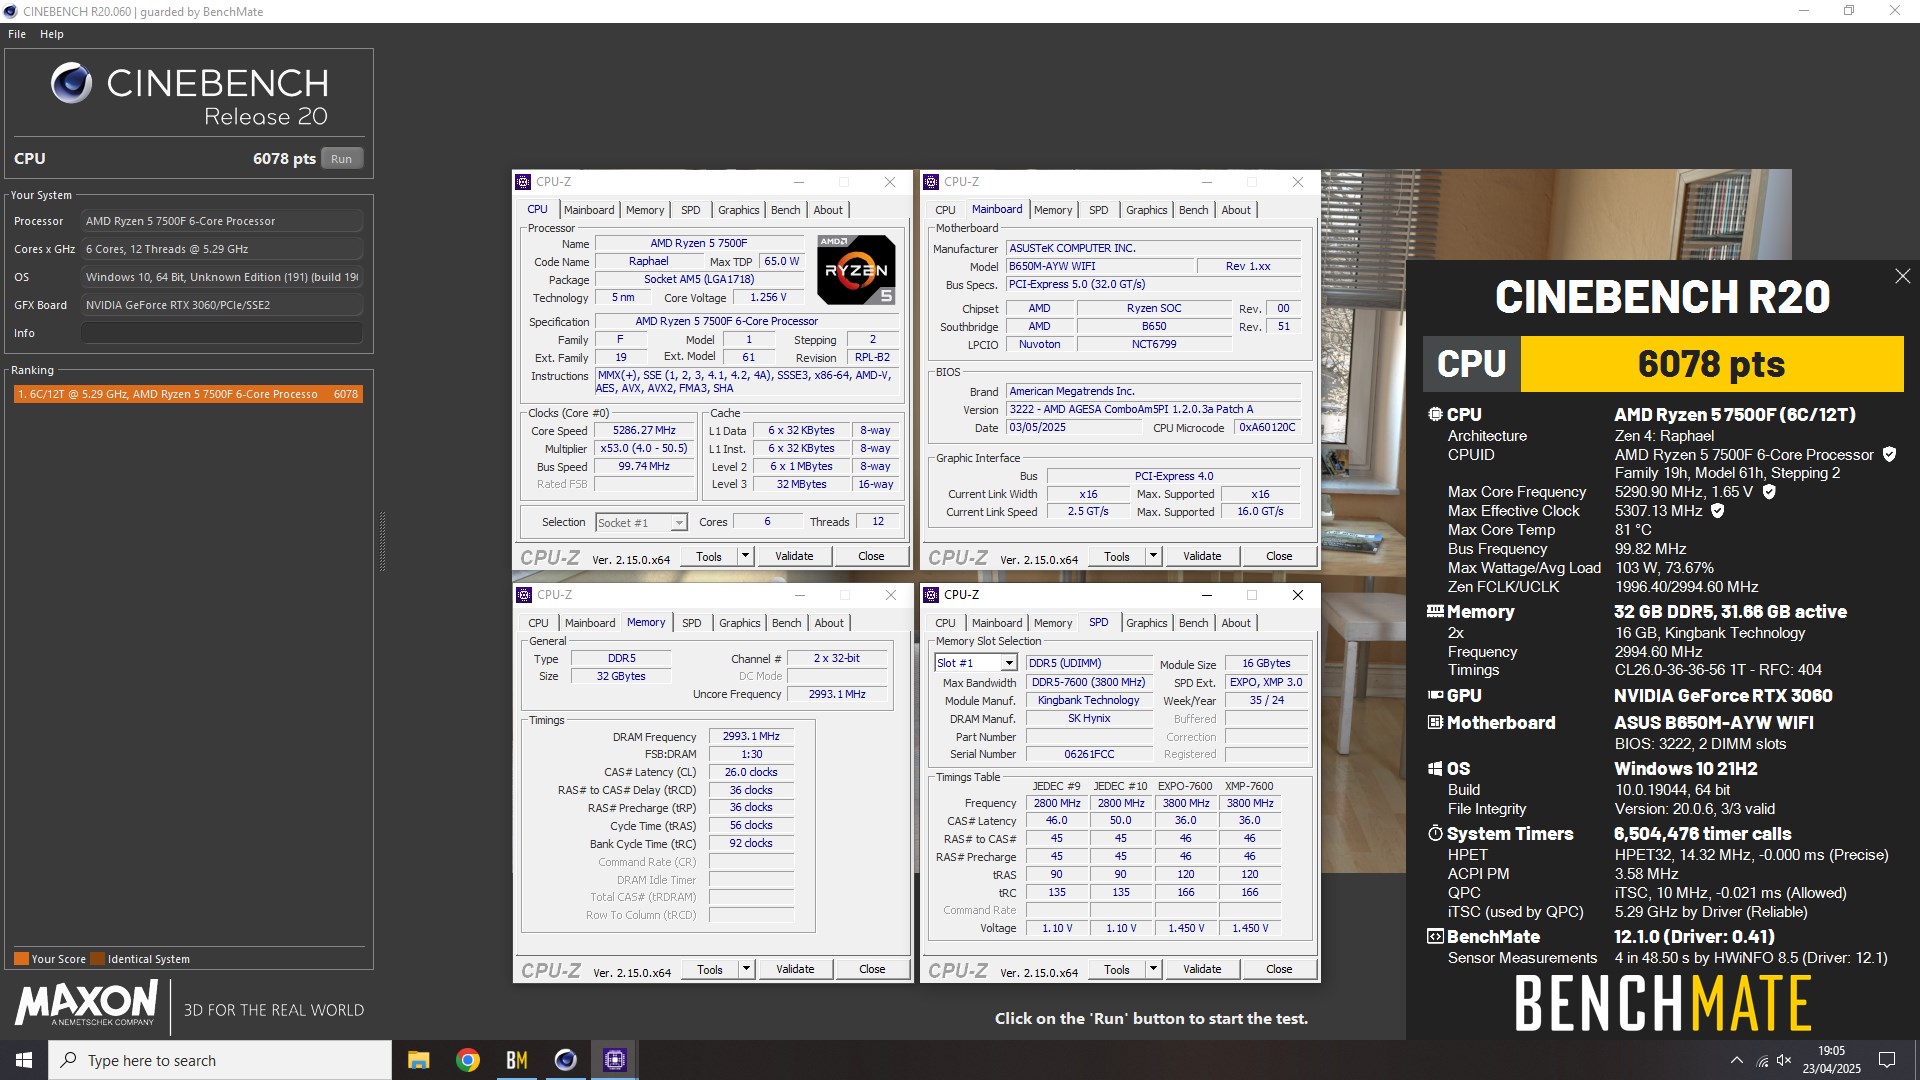This screenshot has height=1080, width=1920.
Task: Click the Info input field in Your System
Action: point(222,333)
